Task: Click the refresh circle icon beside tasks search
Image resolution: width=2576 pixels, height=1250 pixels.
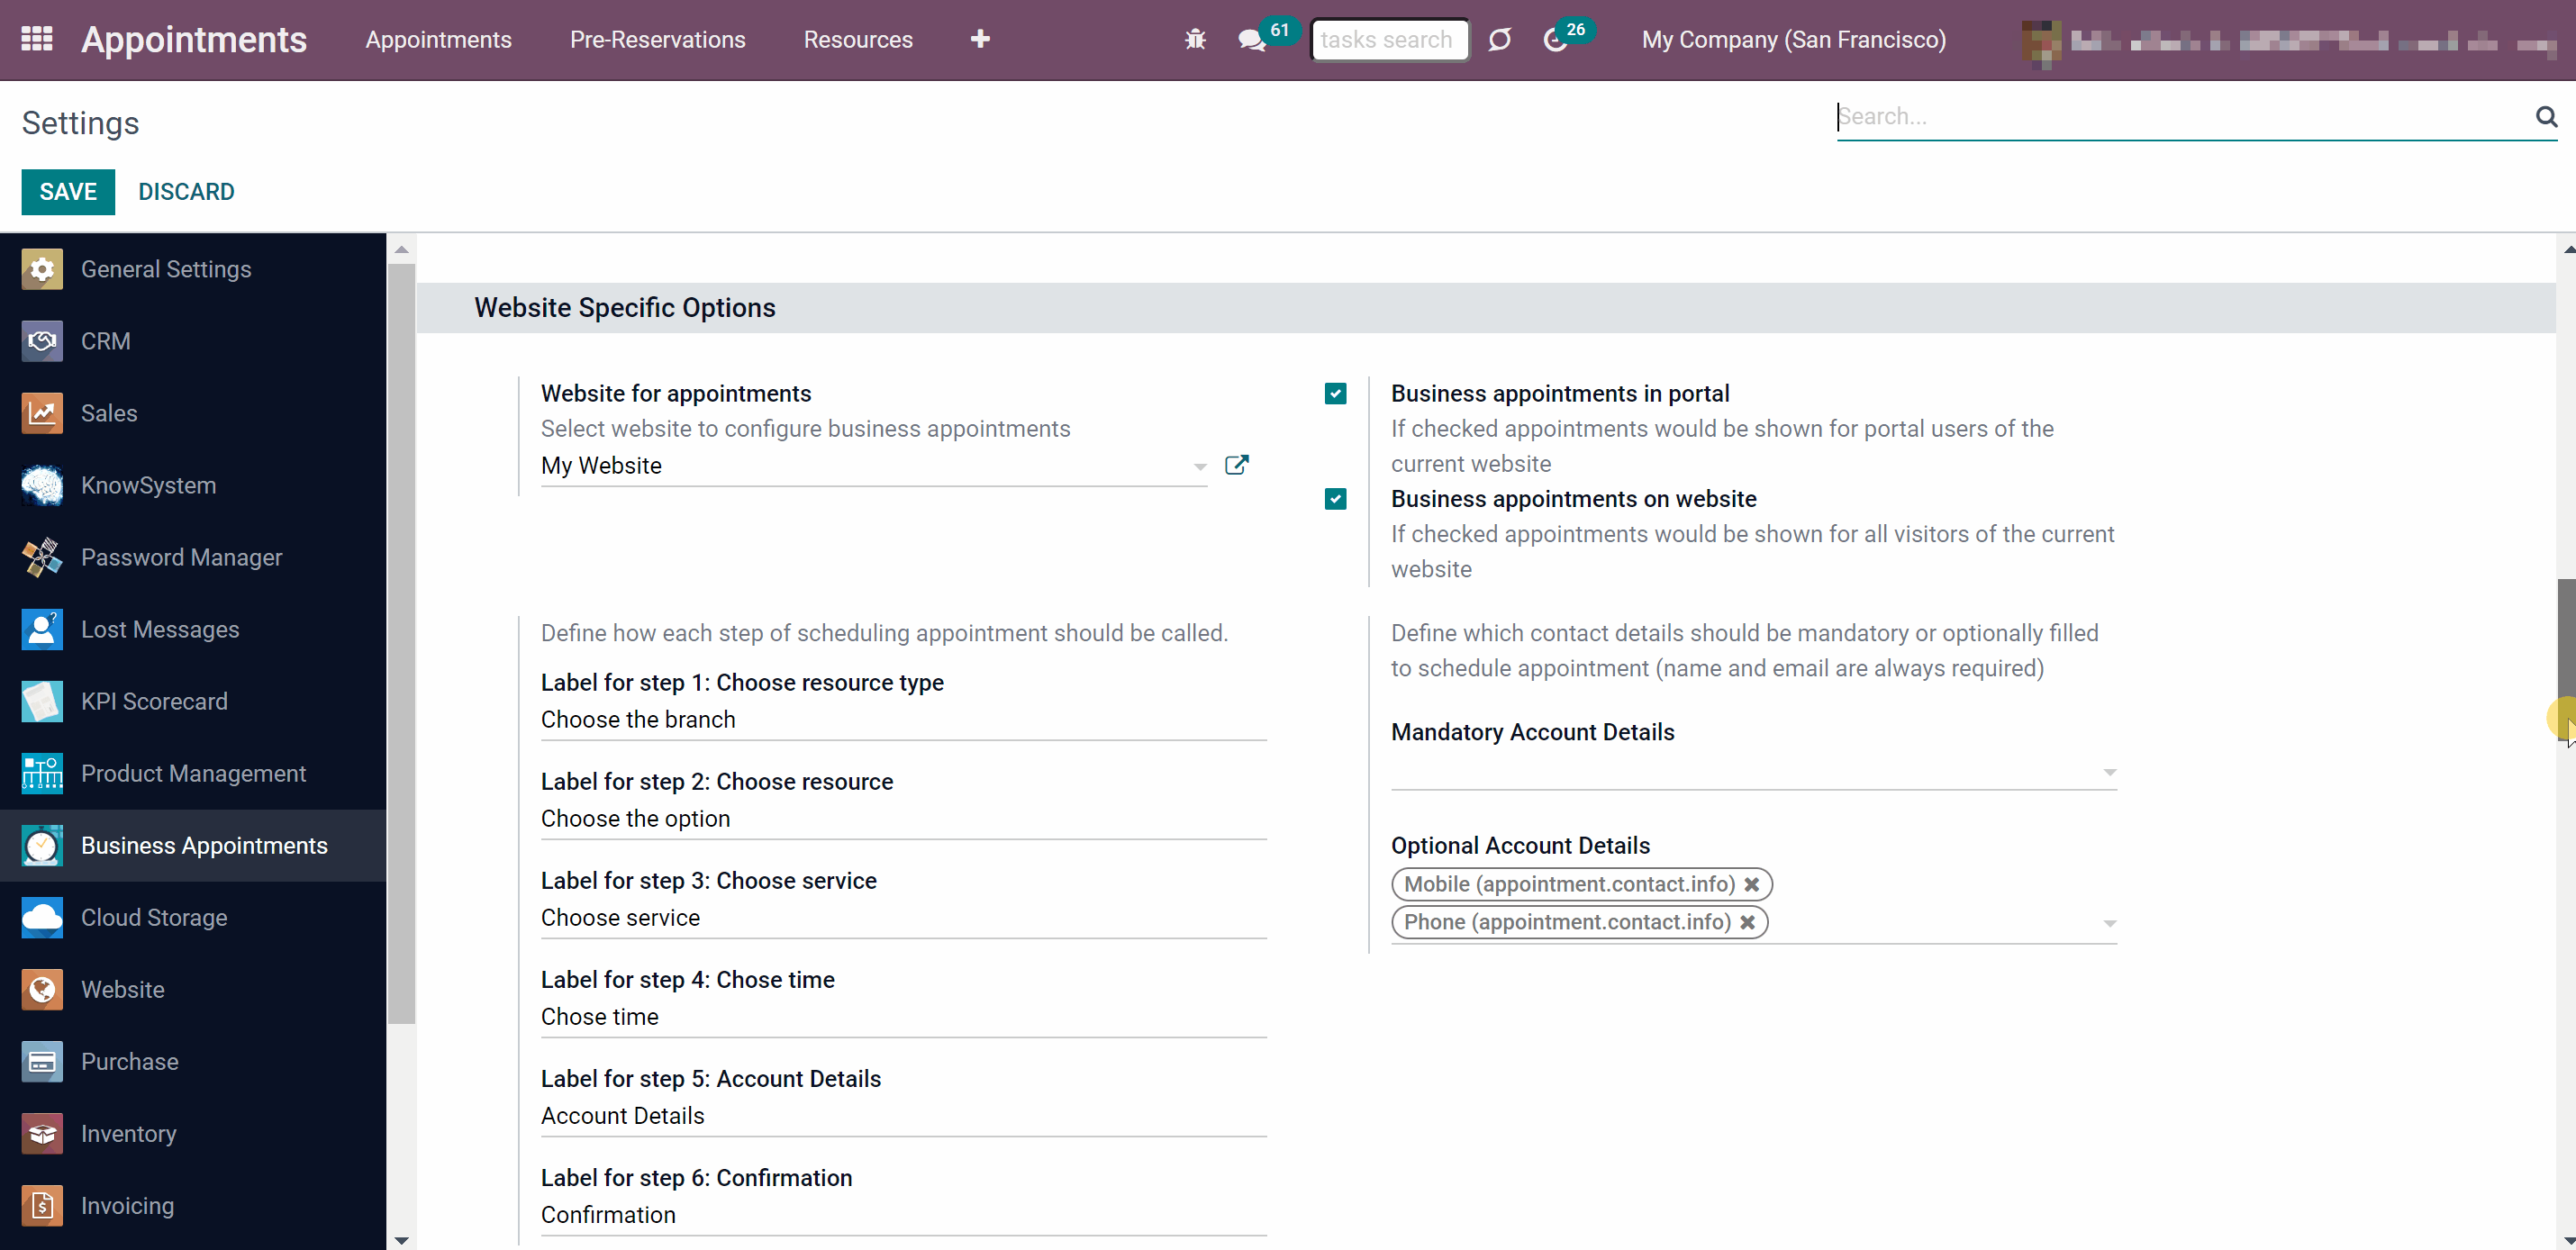Action: [1499, 40]
